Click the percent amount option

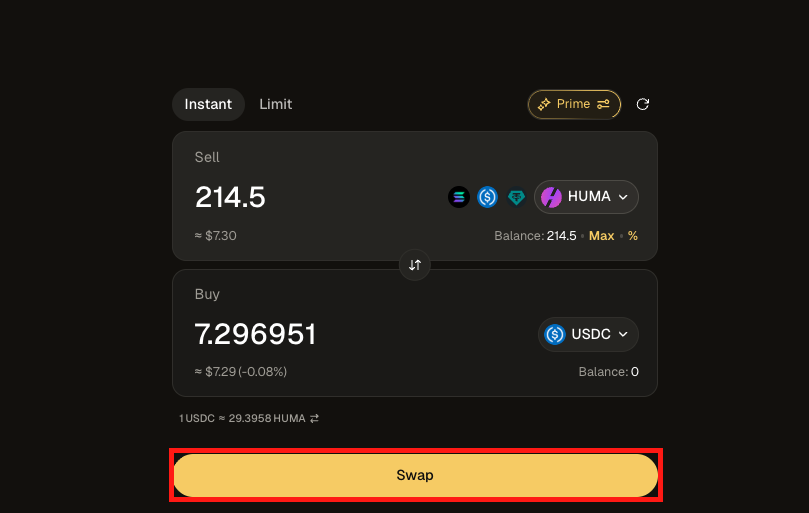[633, 236]
